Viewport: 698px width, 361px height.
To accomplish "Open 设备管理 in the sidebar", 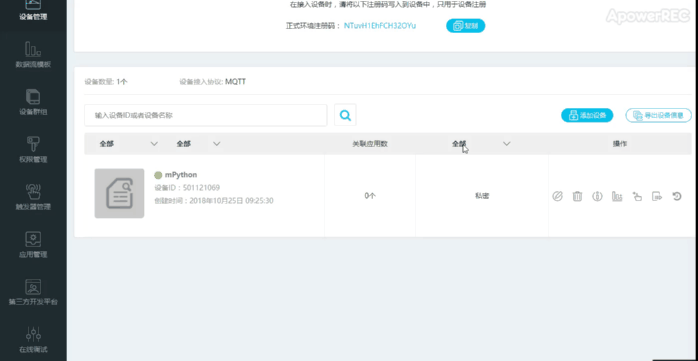I will click(33, 11).
